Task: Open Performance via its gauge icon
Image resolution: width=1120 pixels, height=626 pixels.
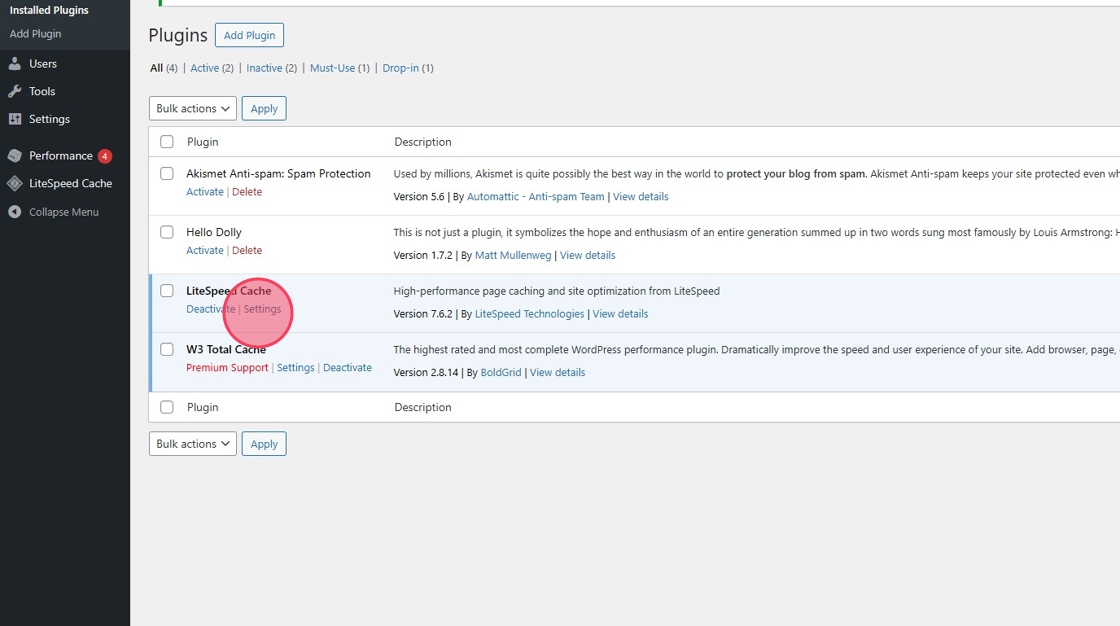Action: click(x=15, y=156)
